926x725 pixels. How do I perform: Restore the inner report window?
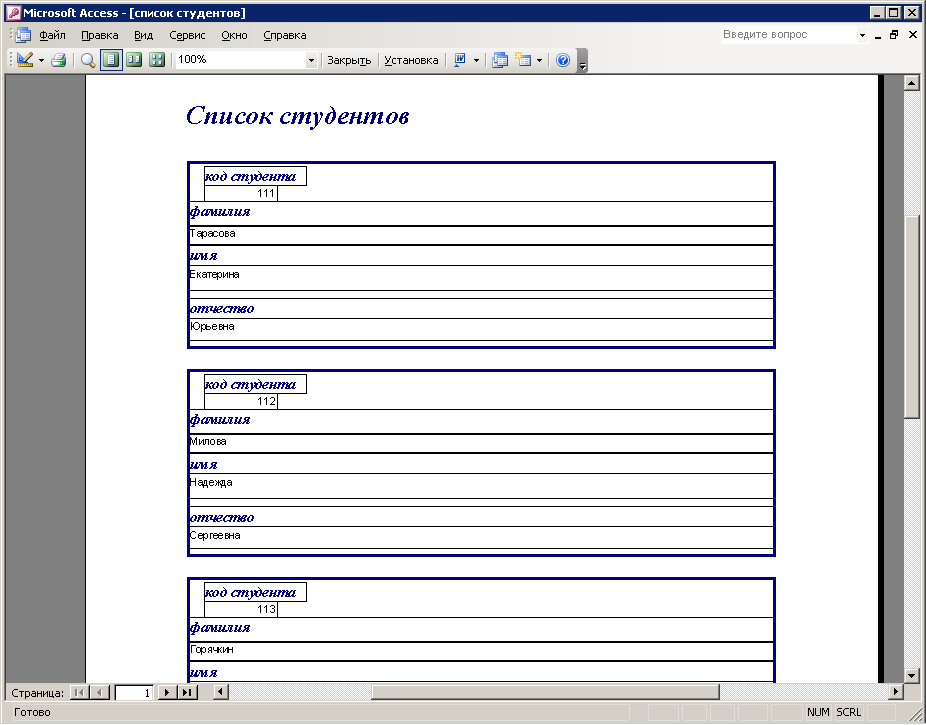point(894,35)
